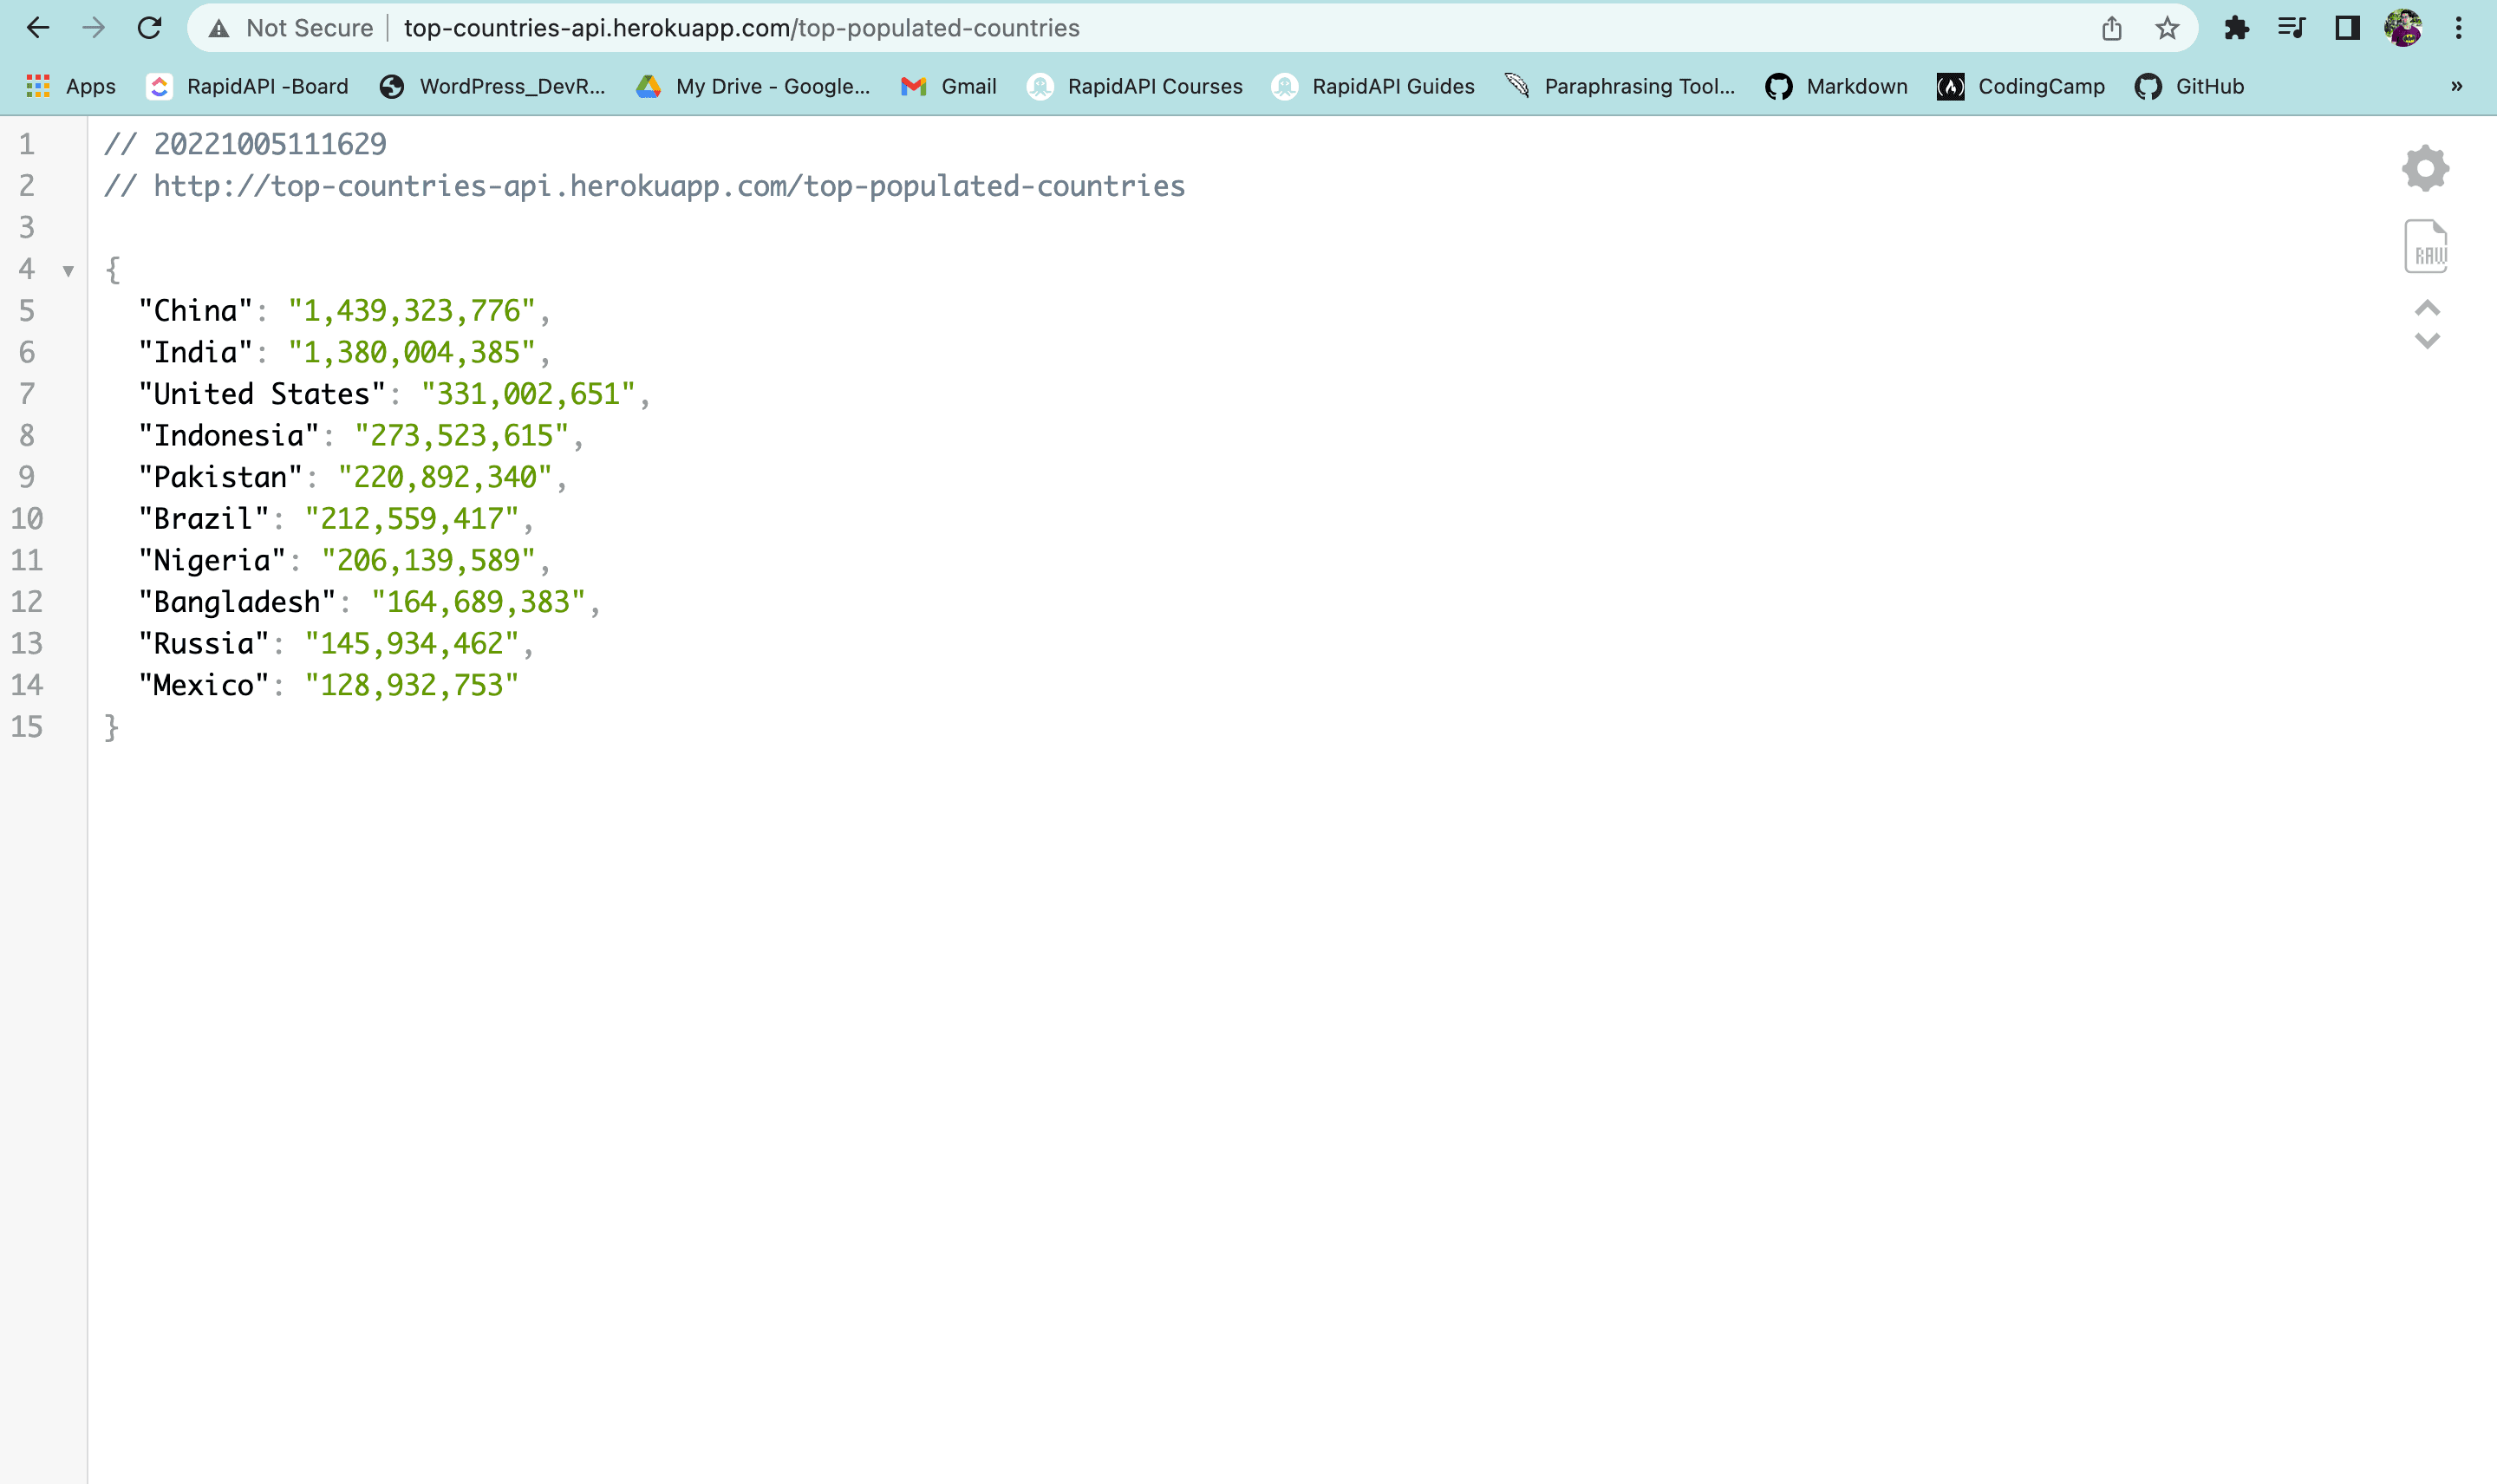This screenshot has width=2497, height=1484.
Task: Click the JSON viewer down chevron
Action: [x=2427, y=341]
